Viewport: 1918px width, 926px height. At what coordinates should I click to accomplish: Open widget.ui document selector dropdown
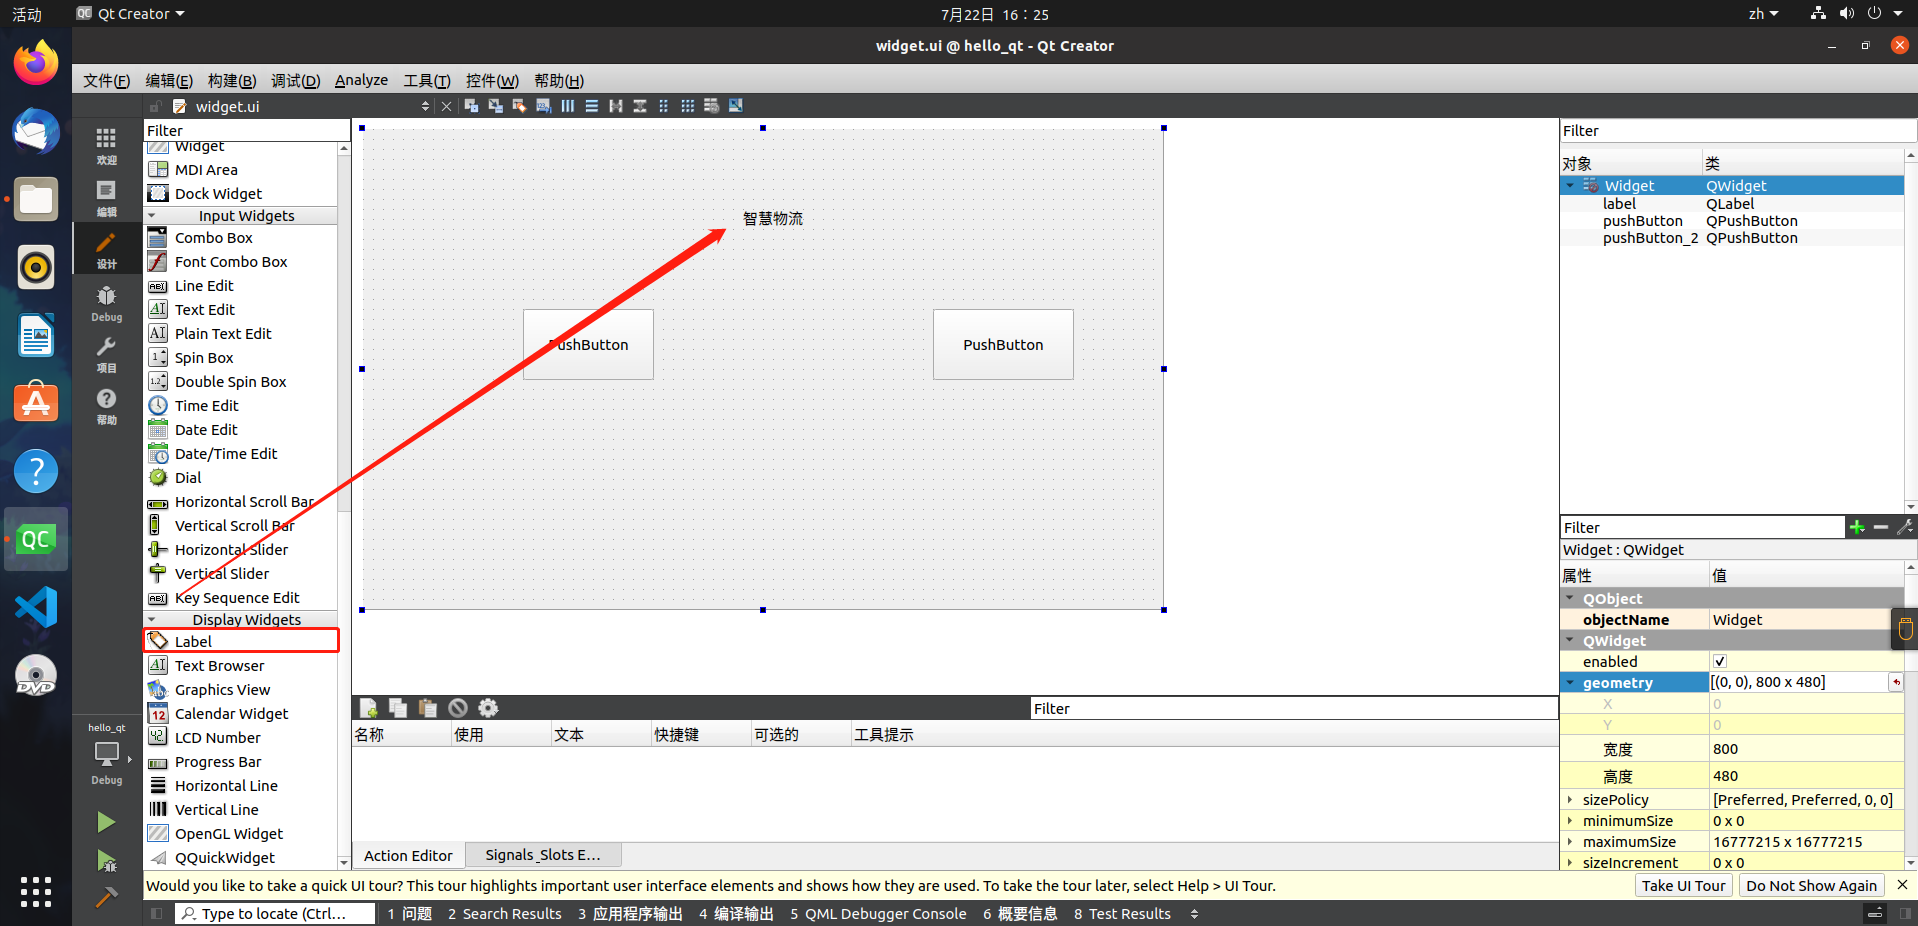coord(426,106)
